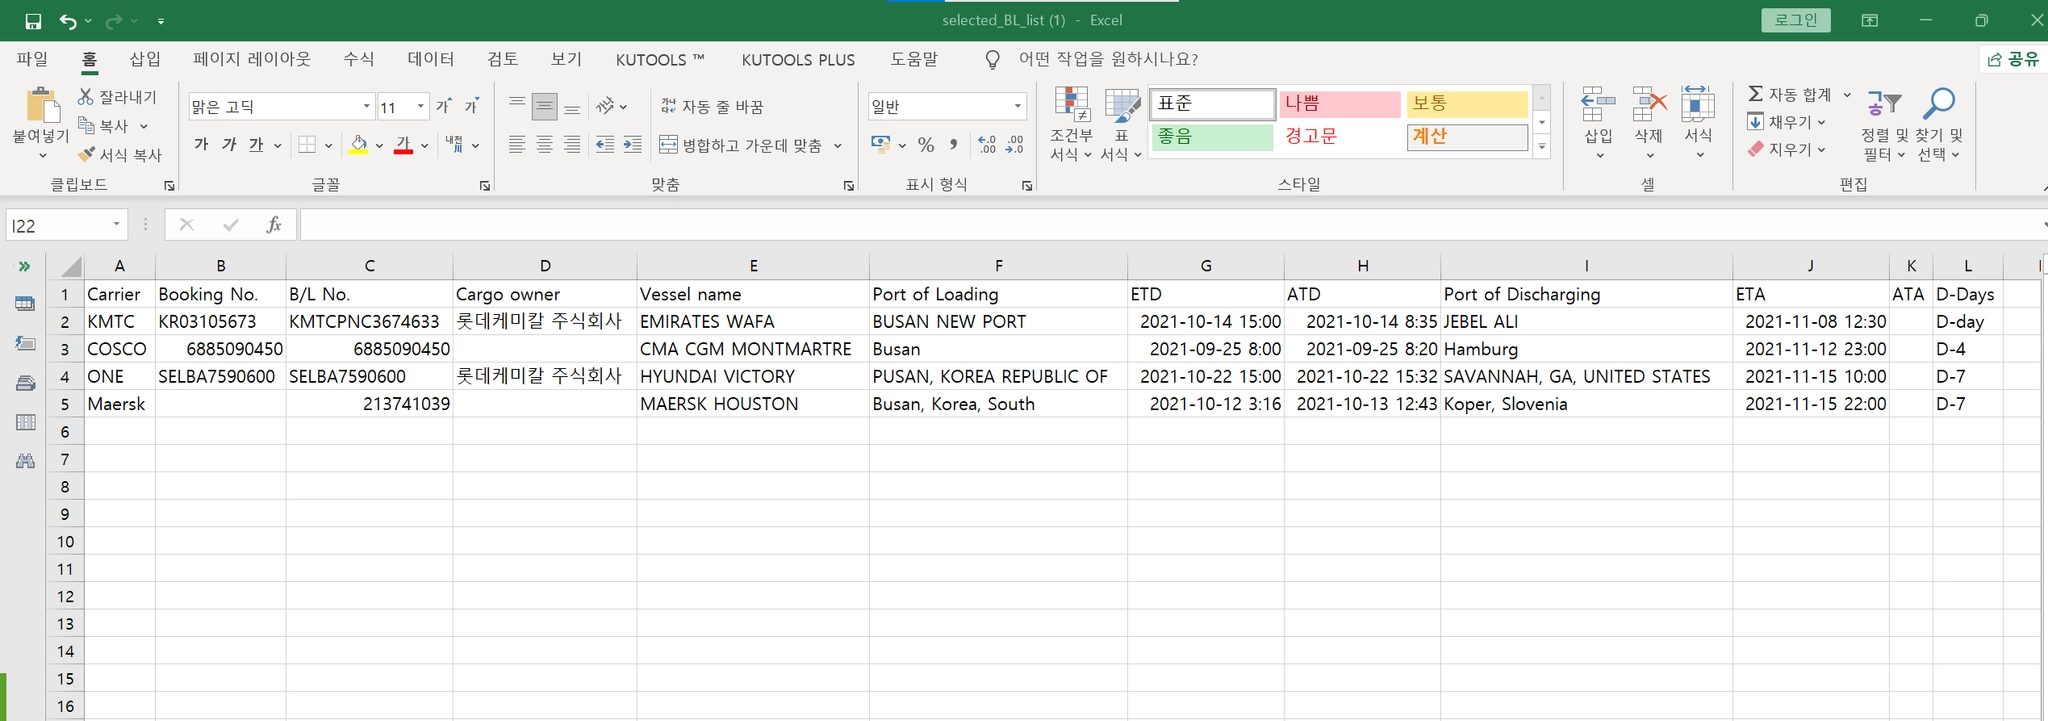Viewport: 2048px width, 721px height.
Task: Switch to the 수식 (Formulas) tab
Action: point(359,59)
